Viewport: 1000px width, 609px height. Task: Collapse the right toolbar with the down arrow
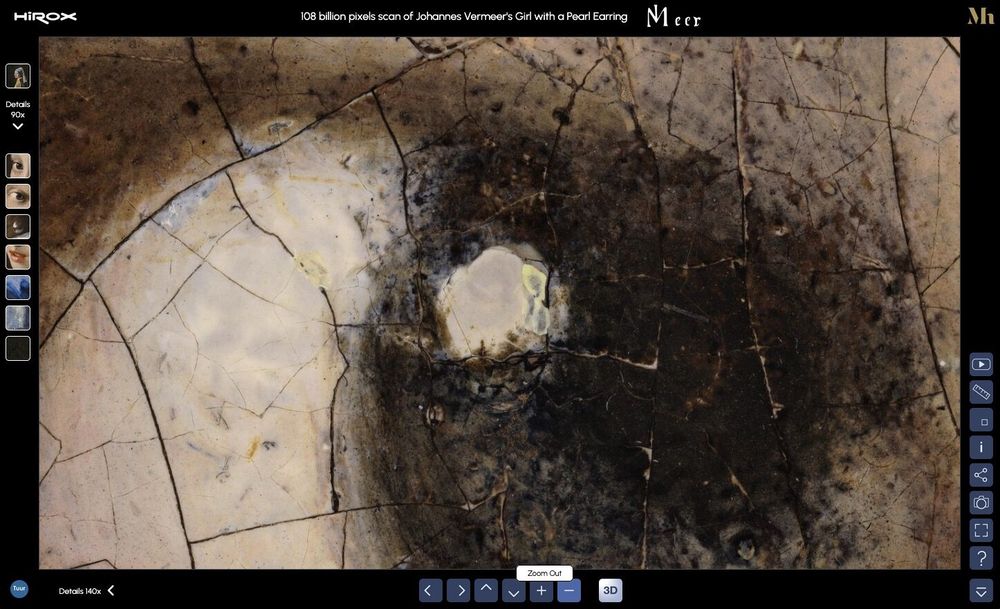pos(981,591)
